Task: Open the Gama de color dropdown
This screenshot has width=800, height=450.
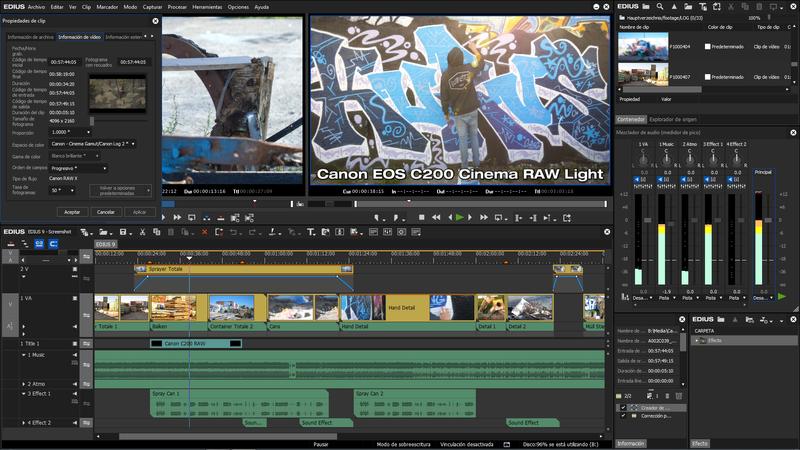Action: (x=74, y=156)
